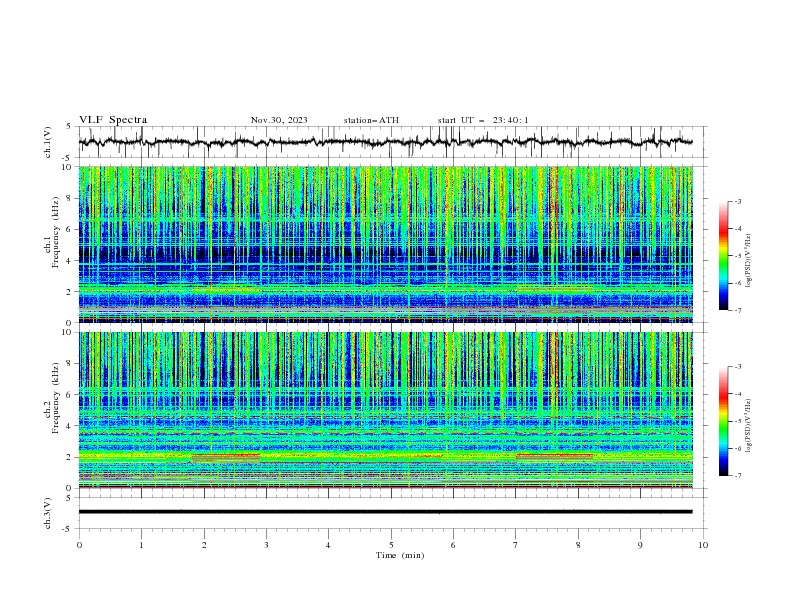Image resolution: width=792 pixels, height=612 pixels.
Task: Click the lower log(PSD)(V²/Hz) colorbar label
Action: (749, 426)
